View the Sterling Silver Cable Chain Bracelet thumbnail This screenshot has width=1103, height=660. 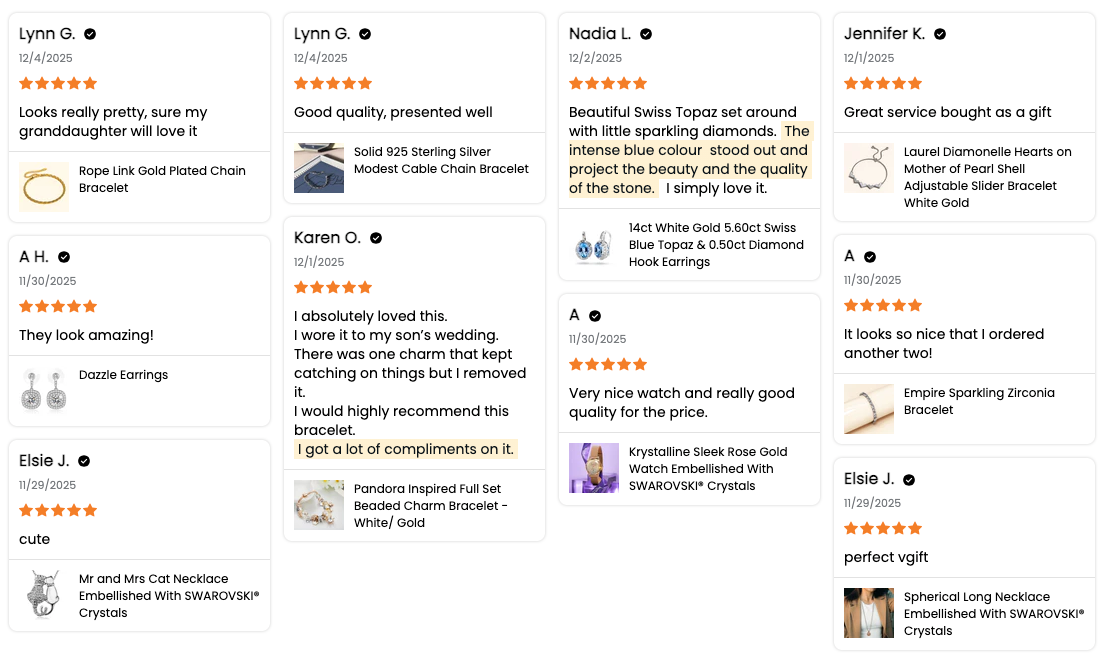click(319, 168)
